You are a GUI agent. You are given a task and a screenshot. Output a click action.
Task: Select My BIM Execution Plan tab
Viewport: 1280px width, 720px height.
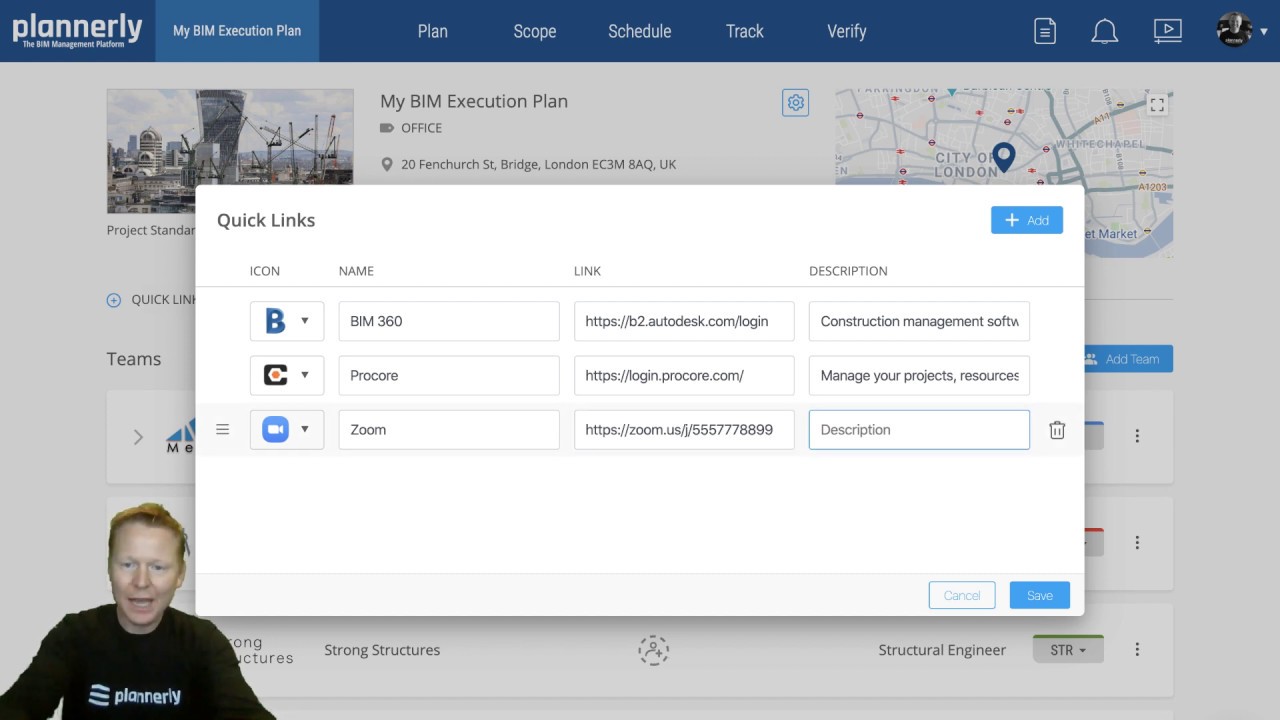tap(237, 31)
